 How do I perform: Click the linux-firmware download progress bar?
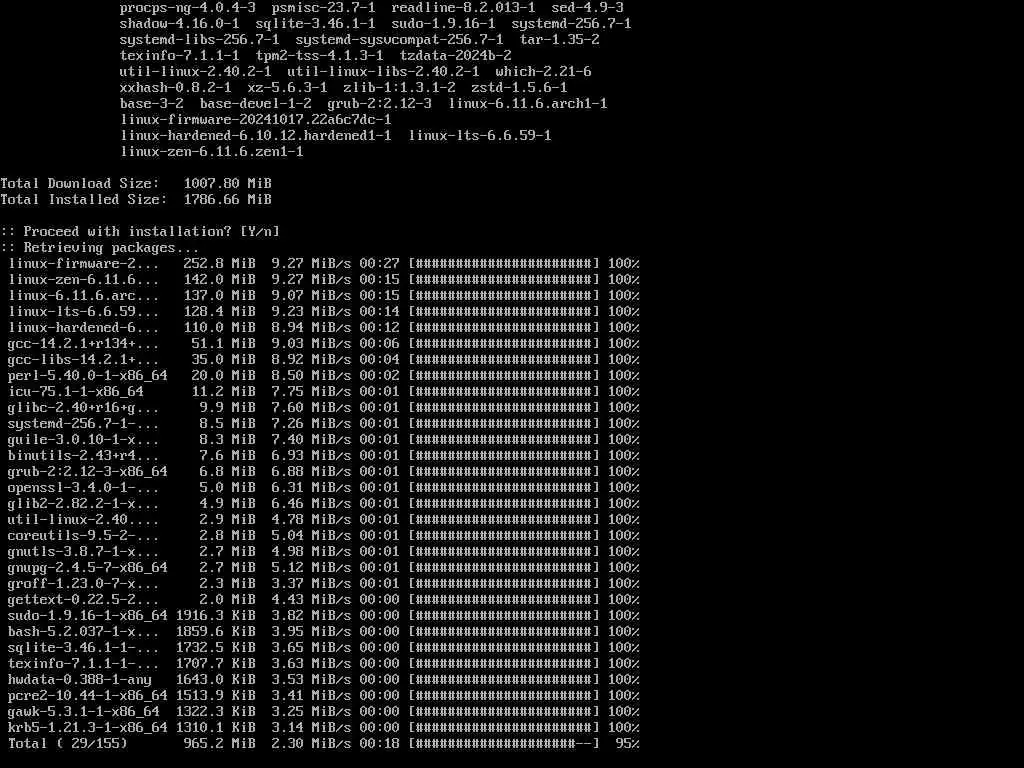point(504,263)
